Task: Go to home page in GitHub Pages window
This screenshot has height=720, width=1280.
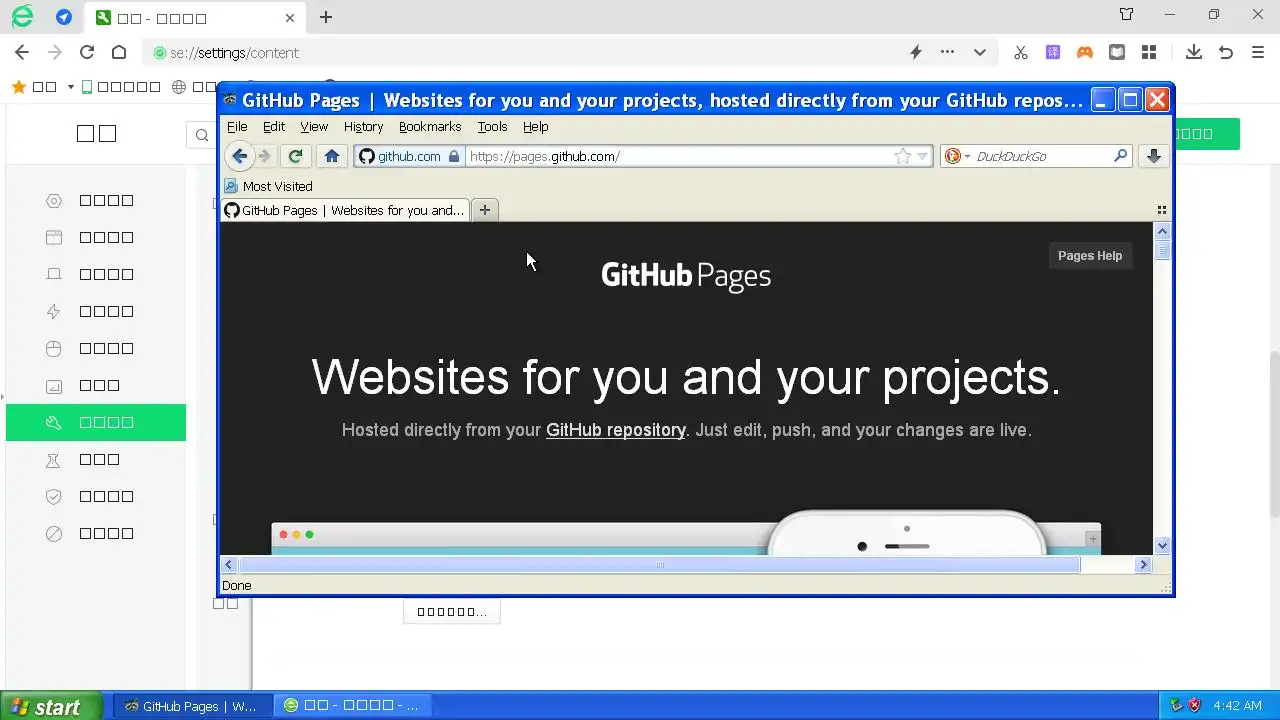Action: pyautogui.click(x=332, y=156)
